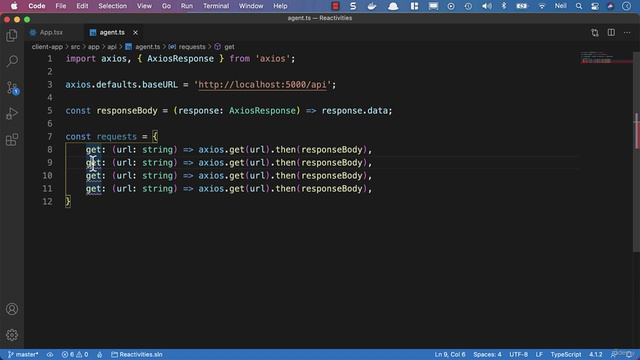This screenshot has width=640, height=360.
Task: Open the View menu
Action: [144, 6]
